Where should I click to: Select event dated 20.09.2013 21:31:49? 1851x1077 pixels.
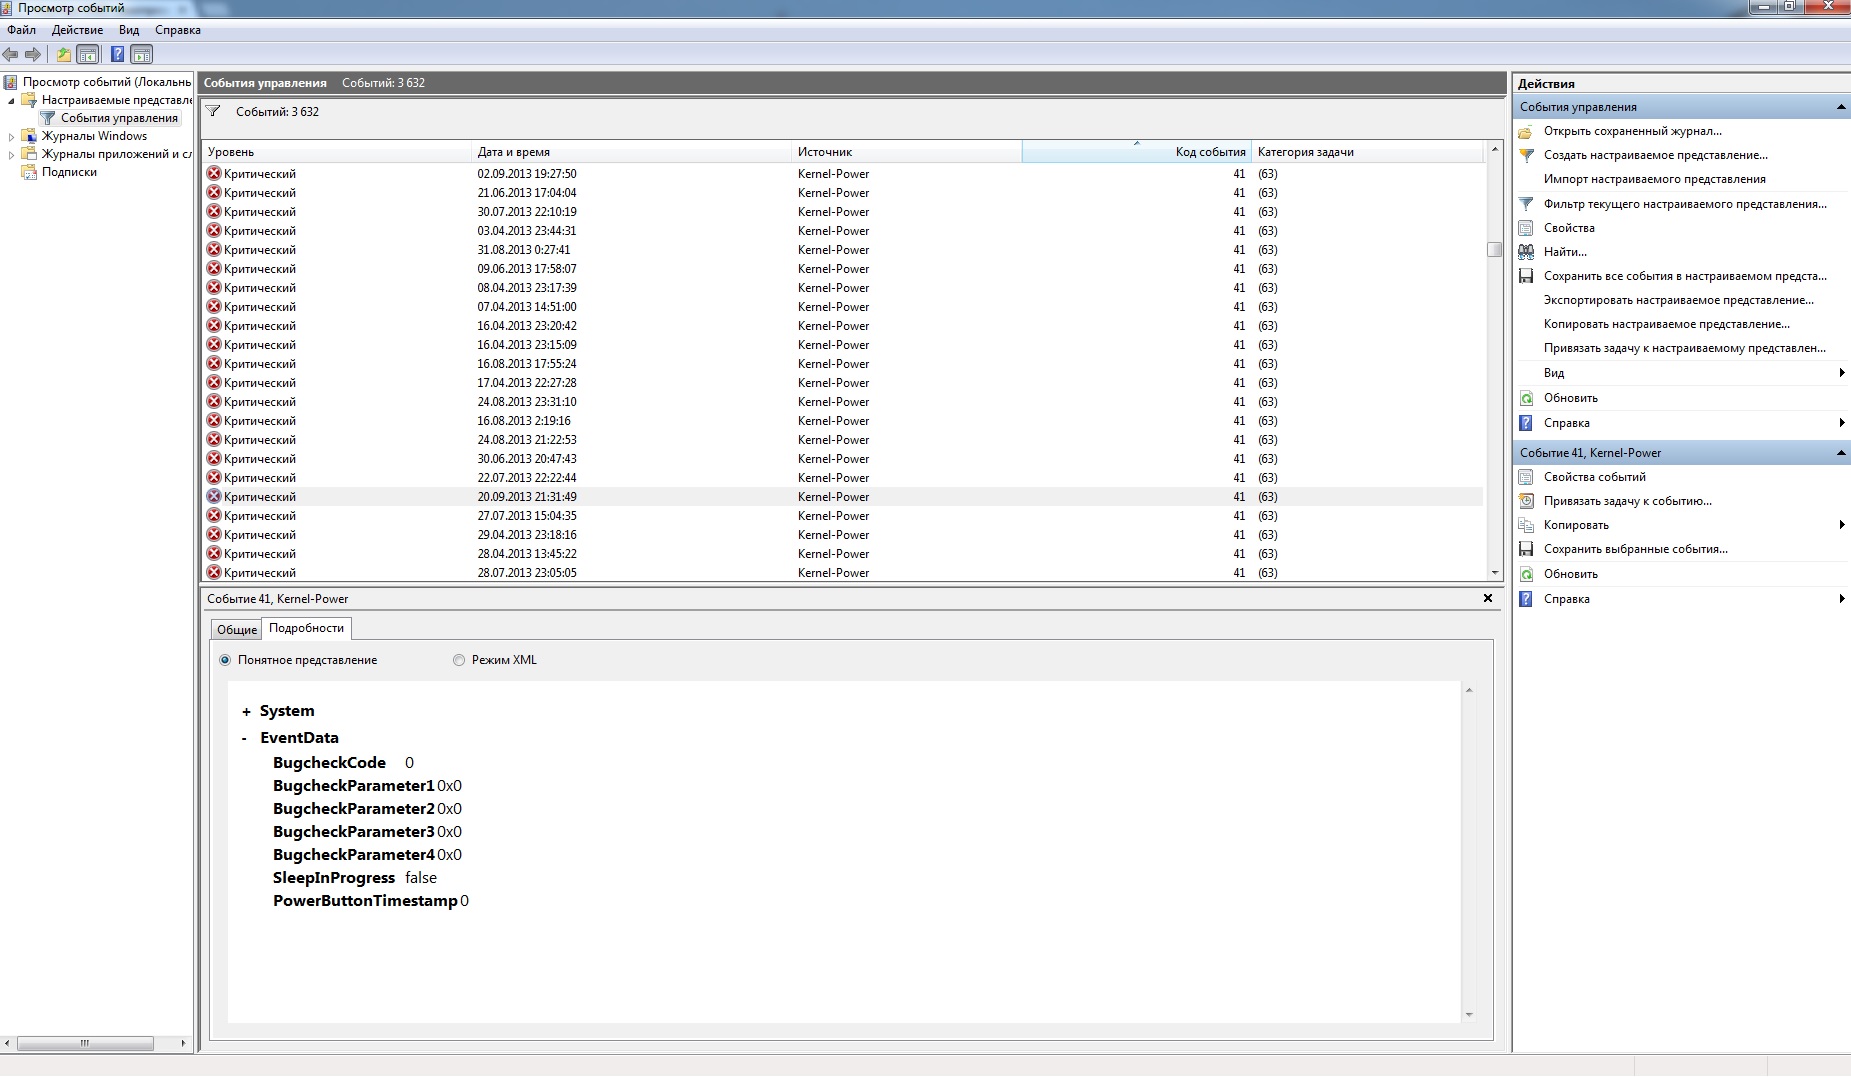pyautogui.click(x=842, y=497)
